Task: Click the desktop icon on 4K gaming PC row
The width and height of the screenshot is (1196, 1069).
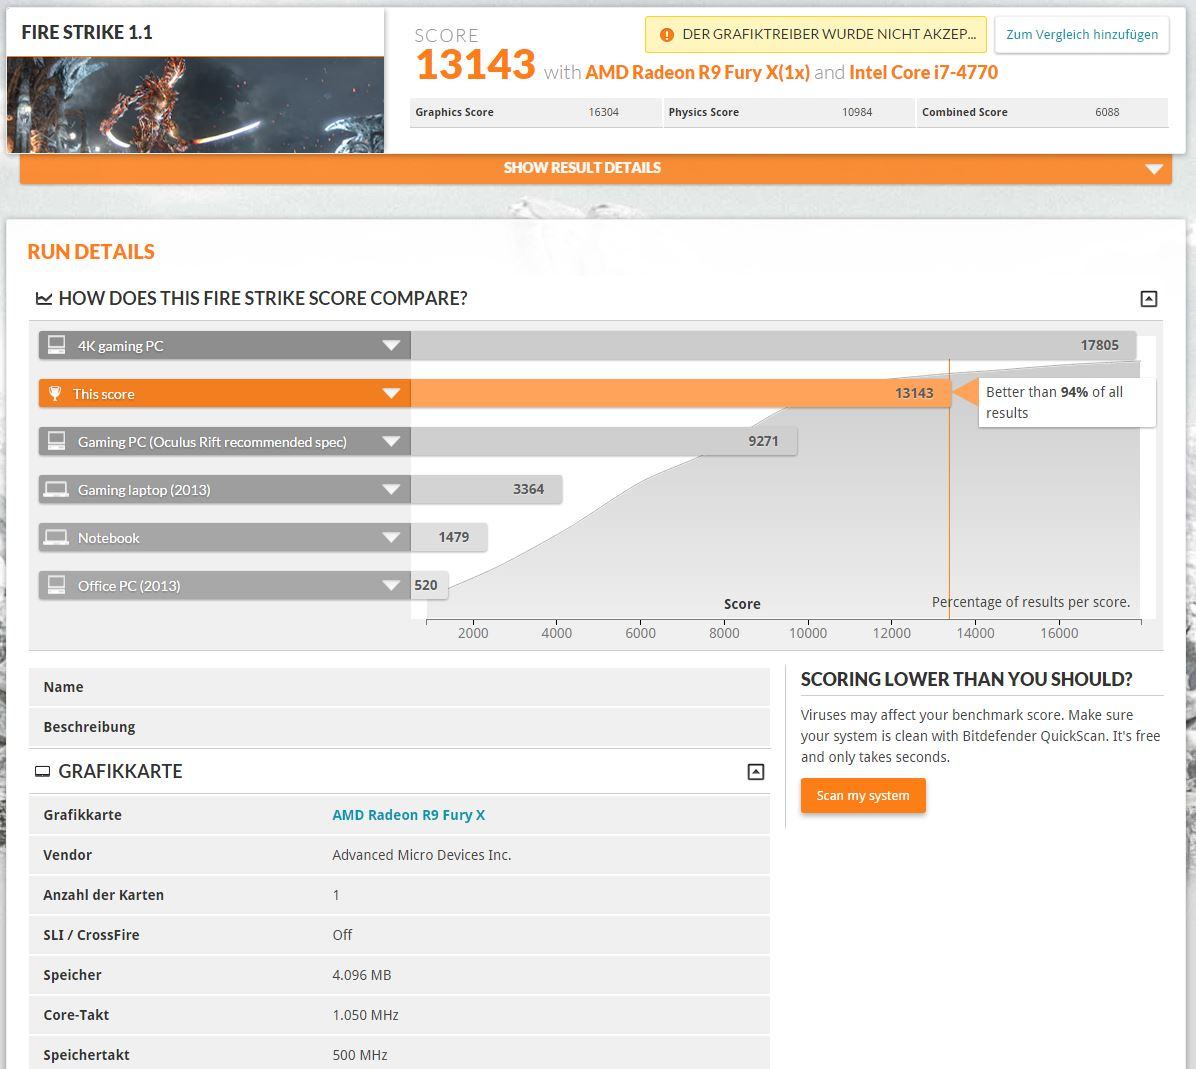Action: 56,345
